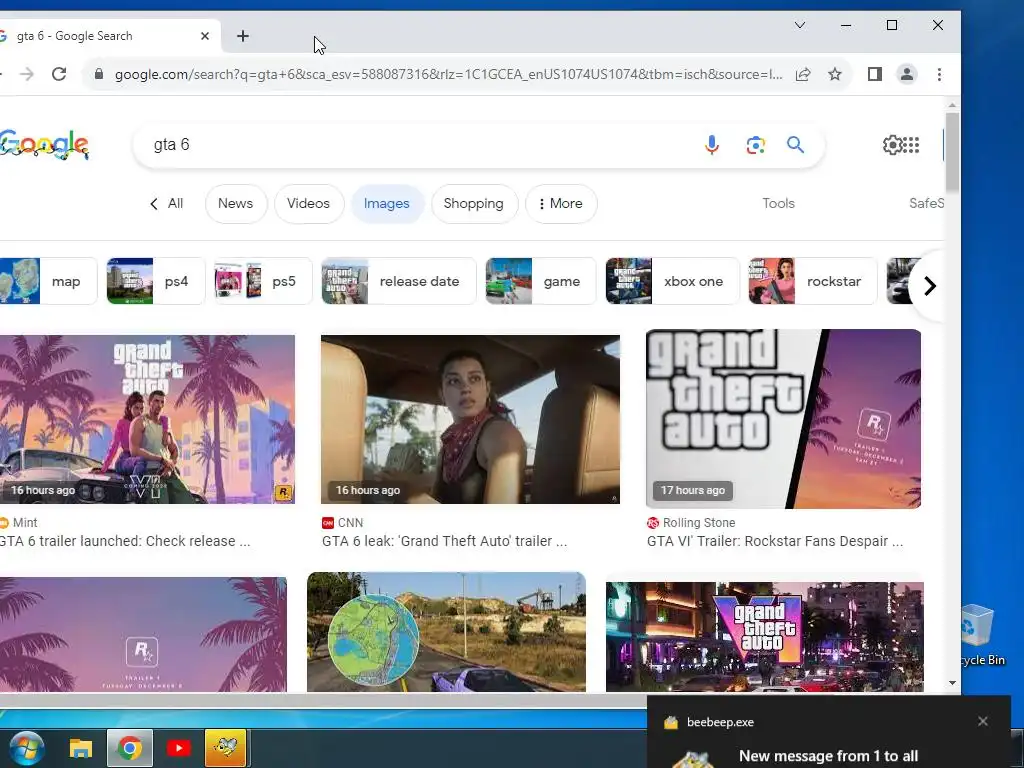Click the scrollbar down arrow
Screen dimensions: 1024x768
click(x=952, y=682)
